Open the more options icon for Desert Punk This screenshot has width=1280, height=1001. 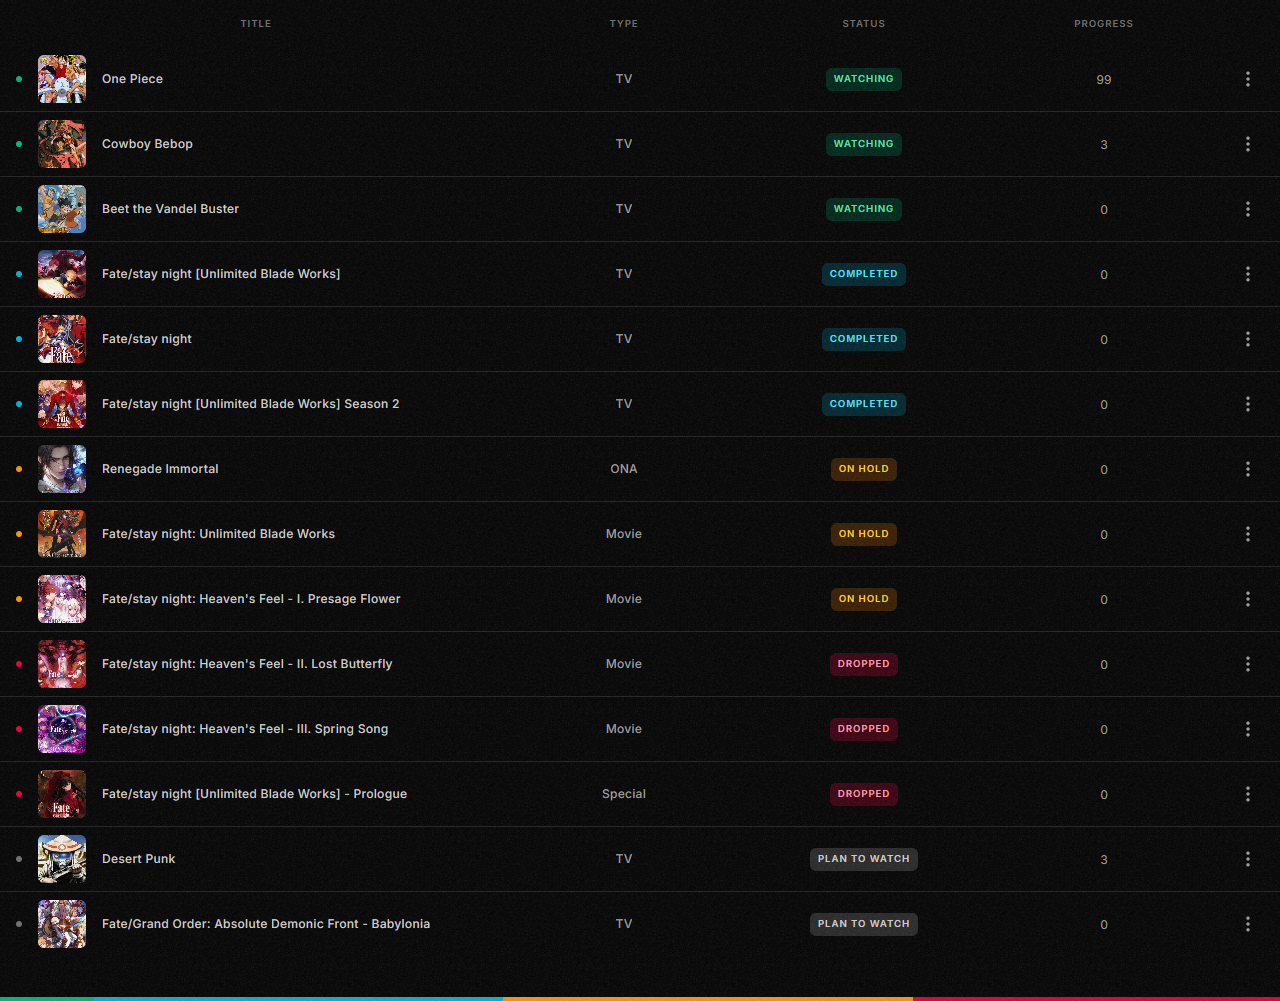pyautogui.click(x=1247, y=859)
